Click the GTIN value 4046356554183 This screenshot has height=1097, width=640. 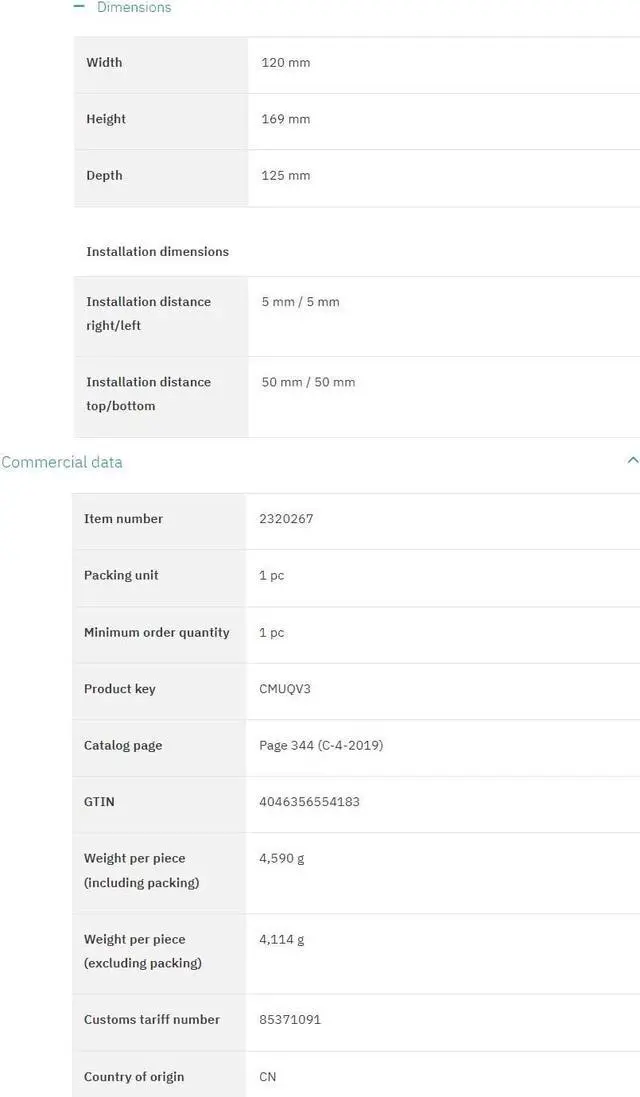(x=309, y=802)
